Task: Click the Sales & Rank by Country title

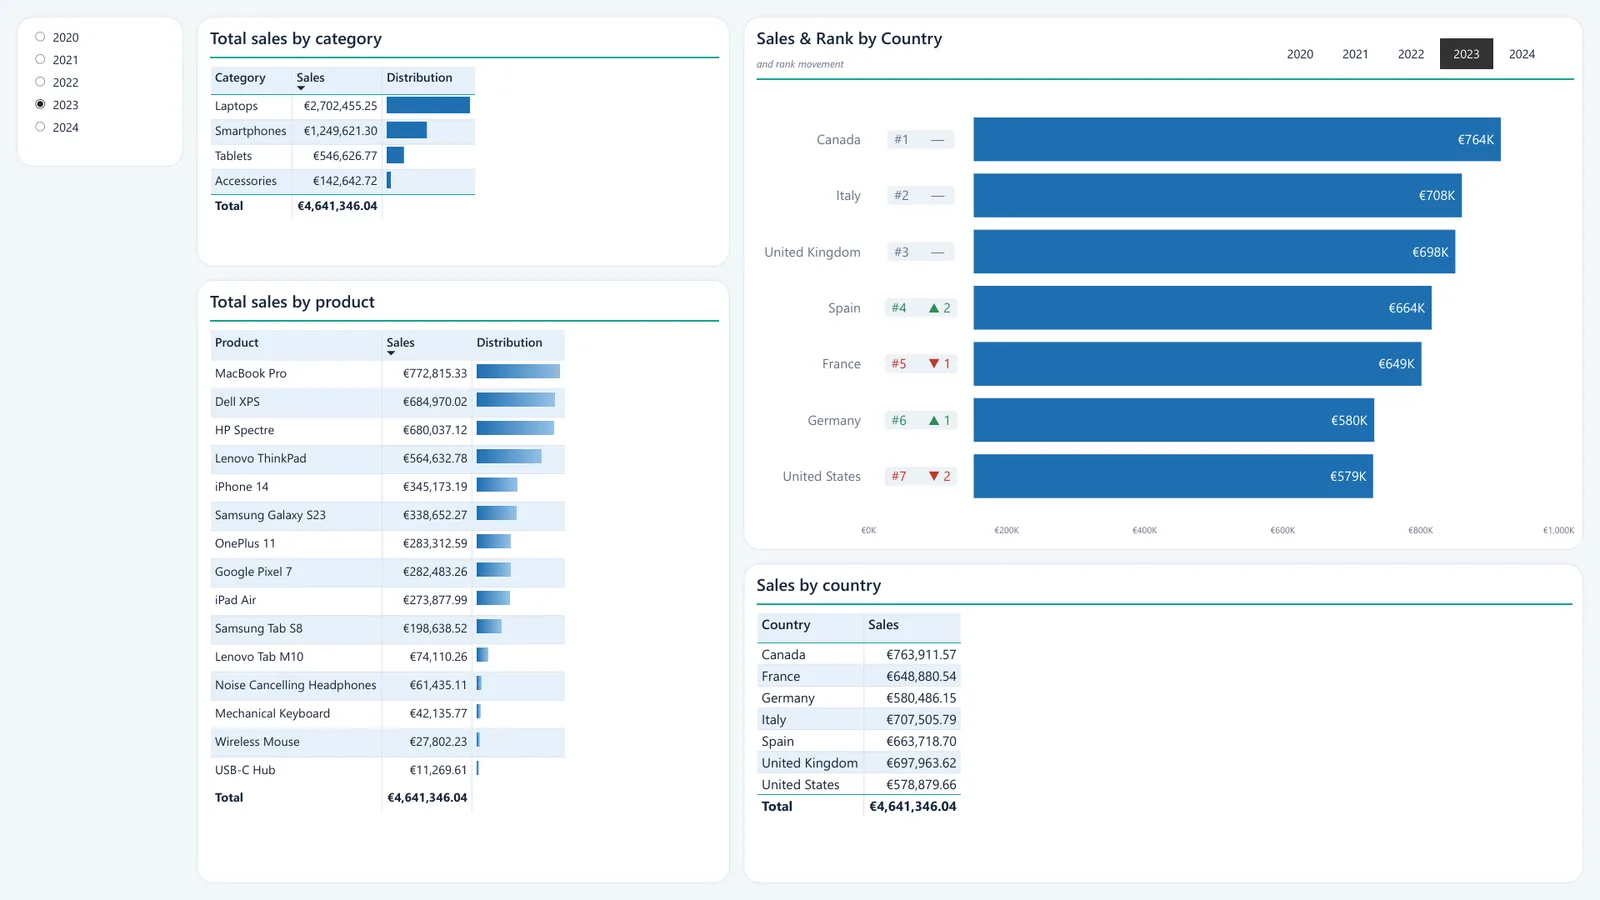Action: tap(849, 39)
